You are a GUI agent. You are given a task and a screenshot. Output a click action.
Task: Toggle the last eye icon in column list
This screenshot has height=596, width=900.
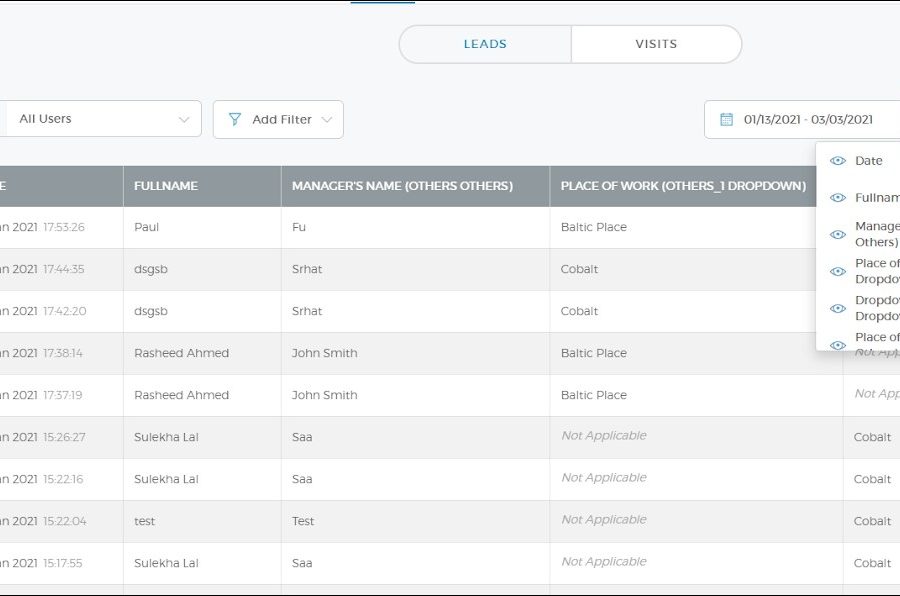(x=838, y=344)
